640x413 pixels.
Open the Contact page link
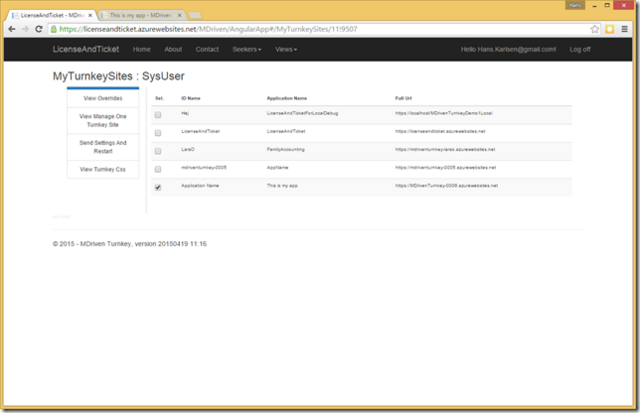207,49
